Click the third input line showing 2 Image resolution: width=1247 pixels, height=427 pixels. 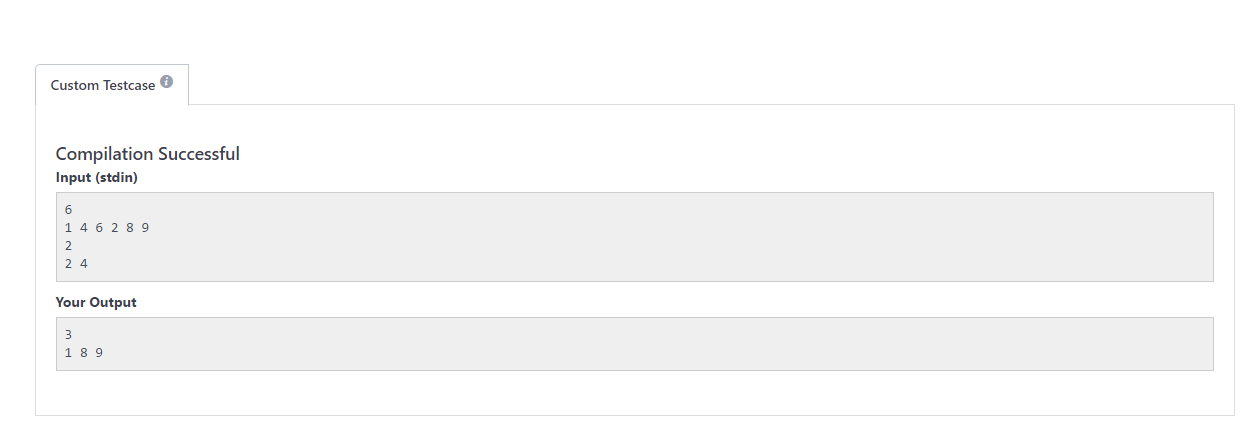68,246
